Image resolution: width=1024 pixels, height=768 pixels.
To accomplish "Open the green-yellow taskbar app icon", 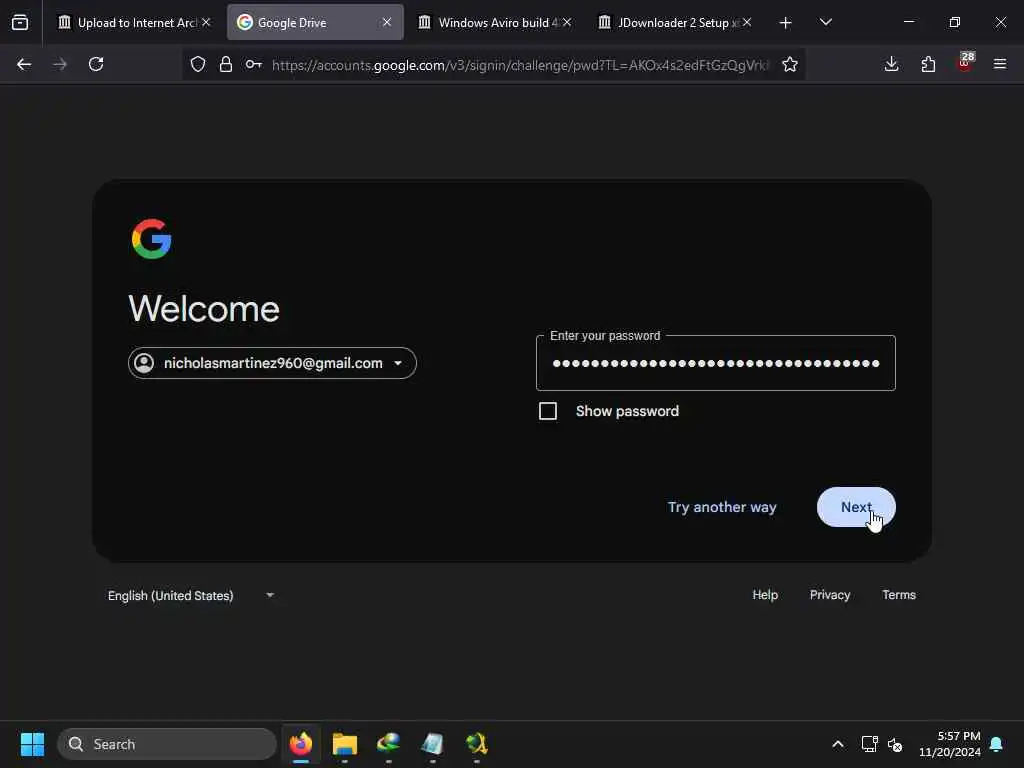I will [x=477, y=744].
